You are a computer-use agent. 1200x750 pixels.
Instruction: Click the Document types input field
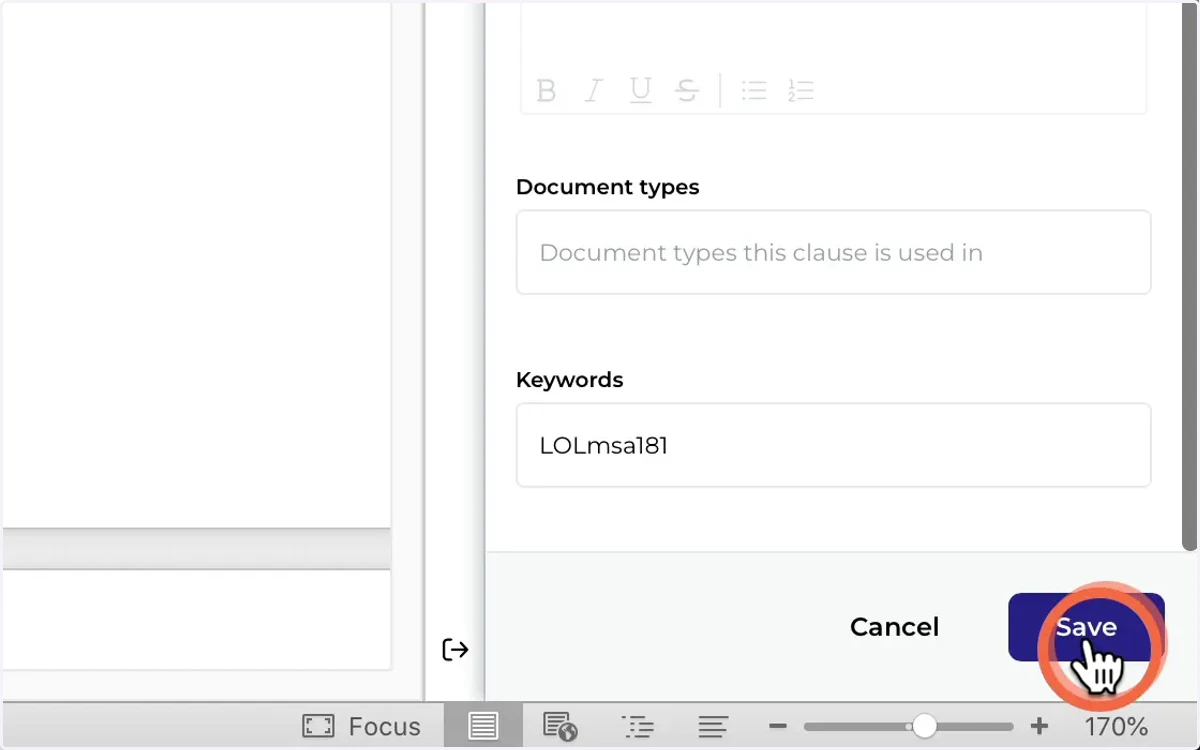coord(833,252)
